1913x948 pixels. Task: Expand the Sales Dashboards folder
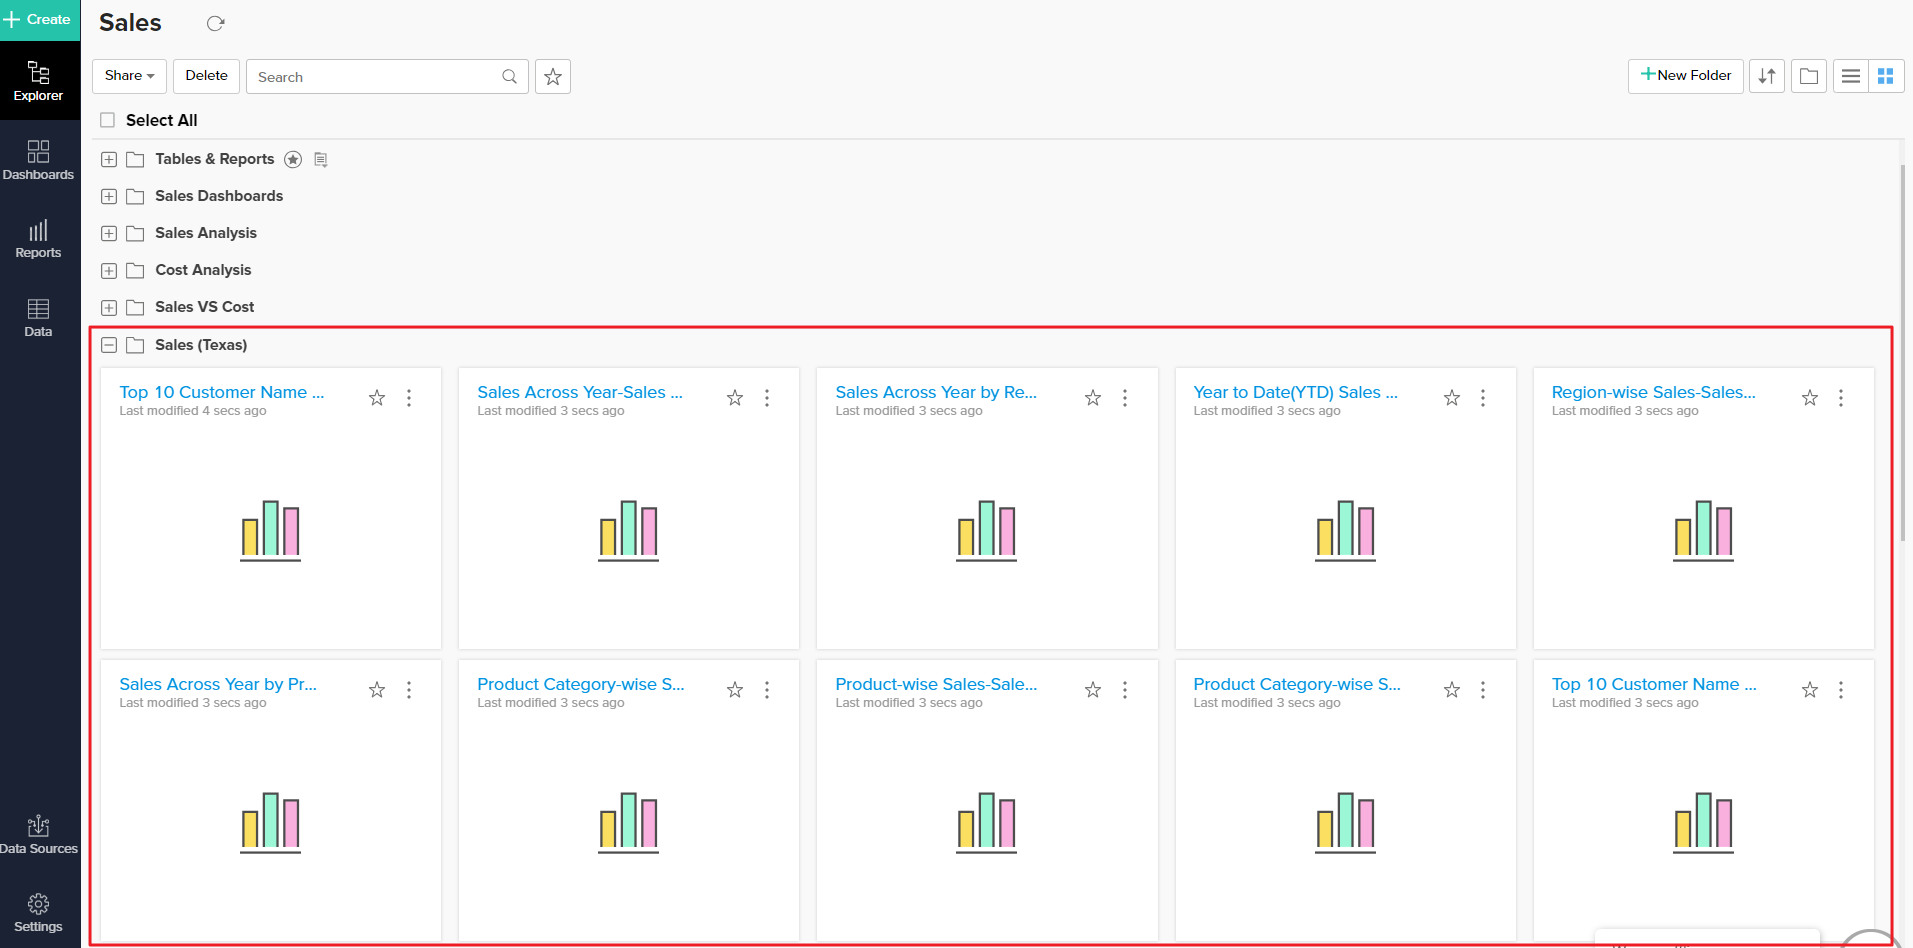(109, 197)
